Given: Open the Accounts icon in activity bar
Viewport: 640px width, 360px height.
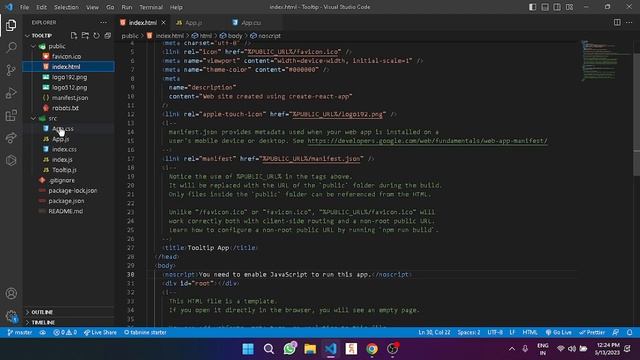Looking at the screenshot, I should (x=11, y=293).
